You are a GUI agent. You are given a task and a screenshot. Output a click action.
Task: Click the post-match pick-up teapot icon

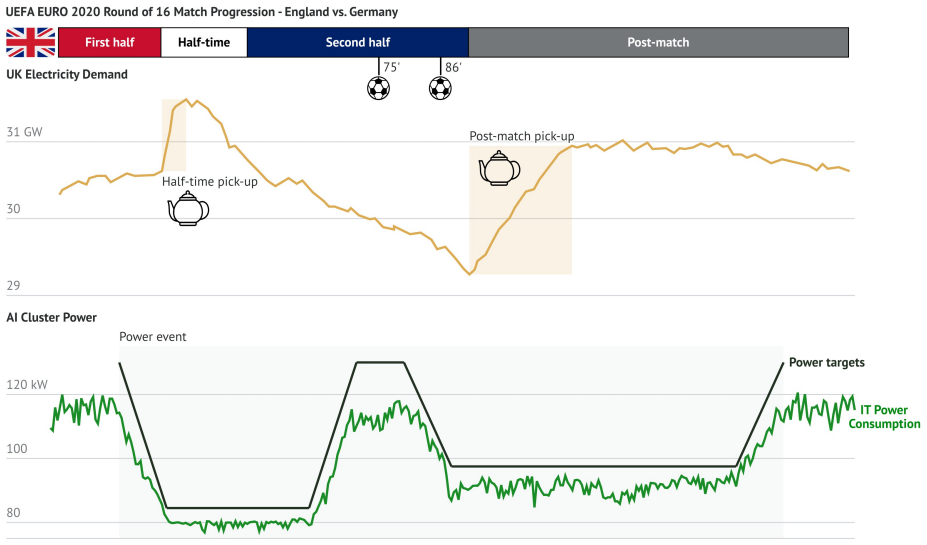pyautogui.click(x=500, y=168)
